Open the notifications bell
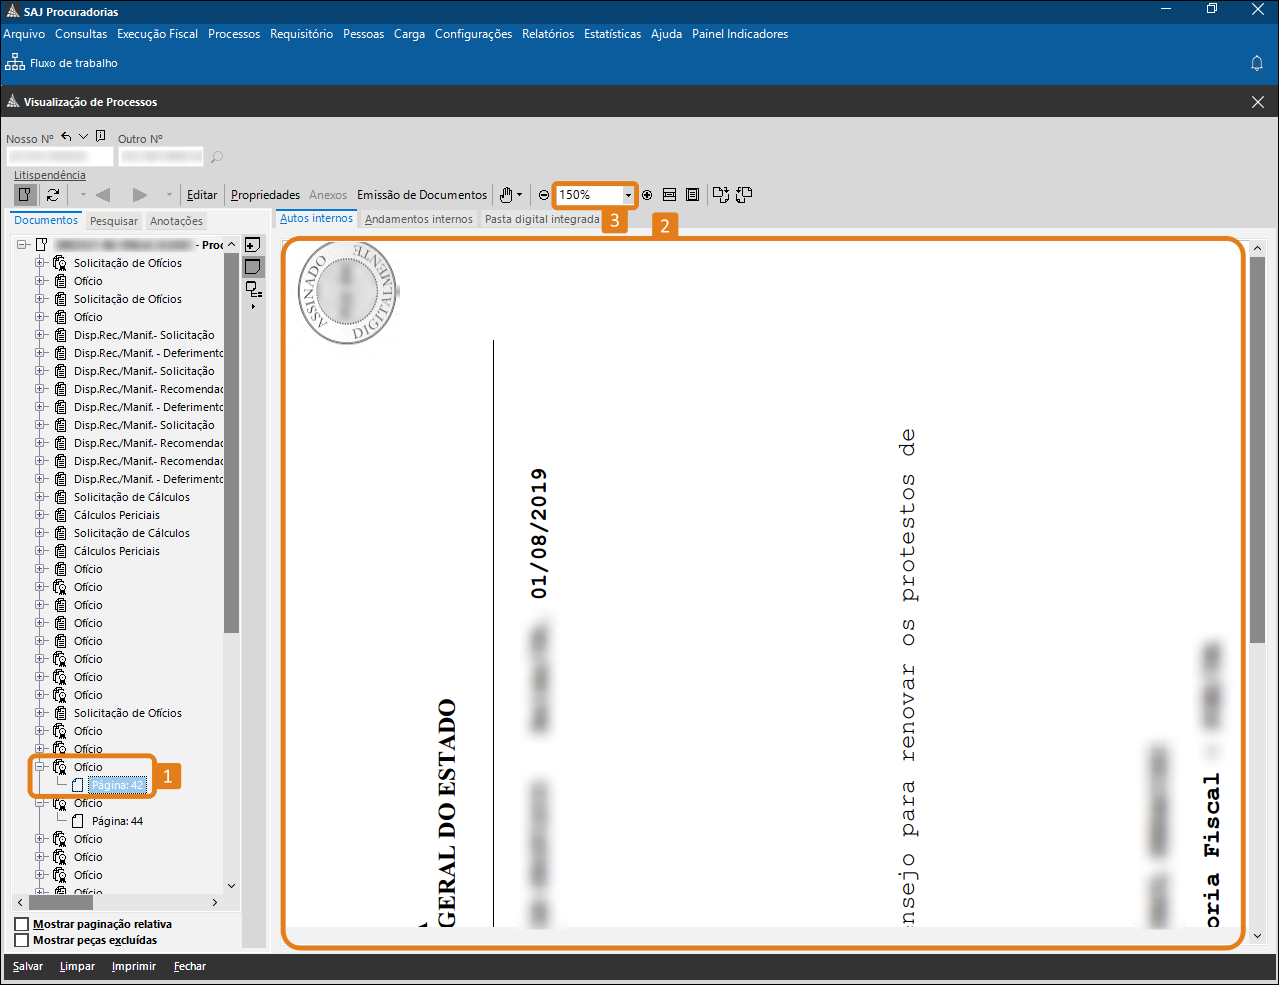 pyautogui.click(x=1257, y=63)
